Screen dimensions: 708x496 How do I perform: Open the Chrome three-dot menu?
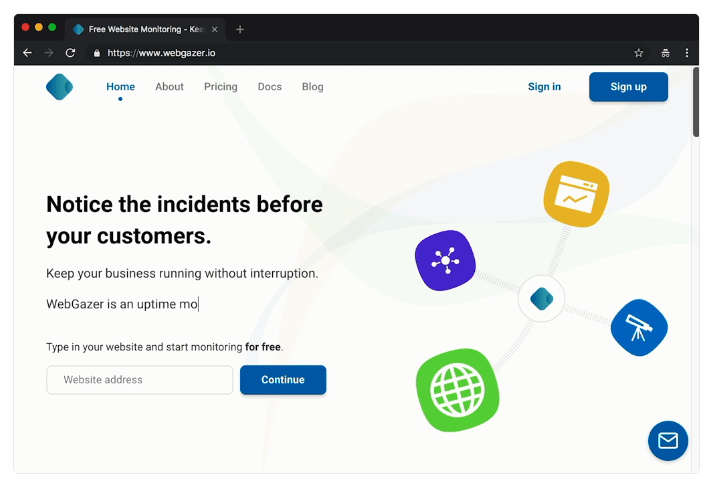point(687,53)
